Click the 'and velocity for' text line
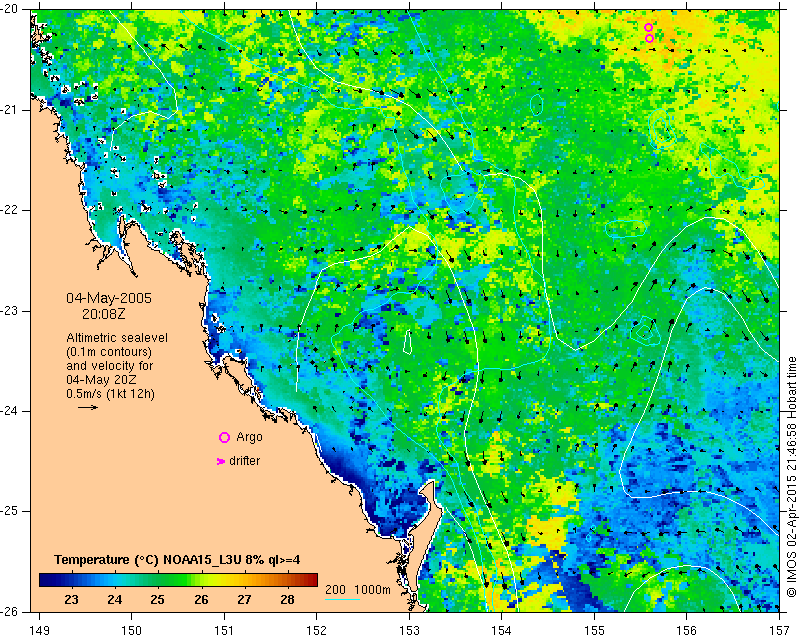 pos(109,366)
